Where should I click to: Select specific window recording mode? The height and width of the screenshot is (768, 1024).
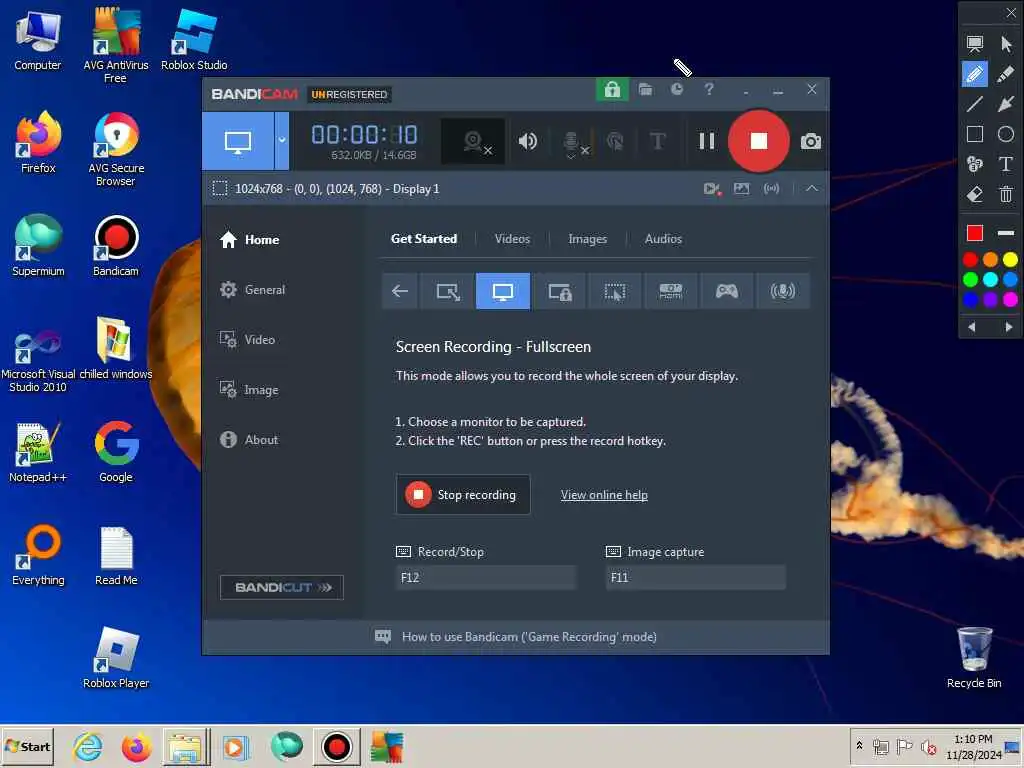coord(559,291)
